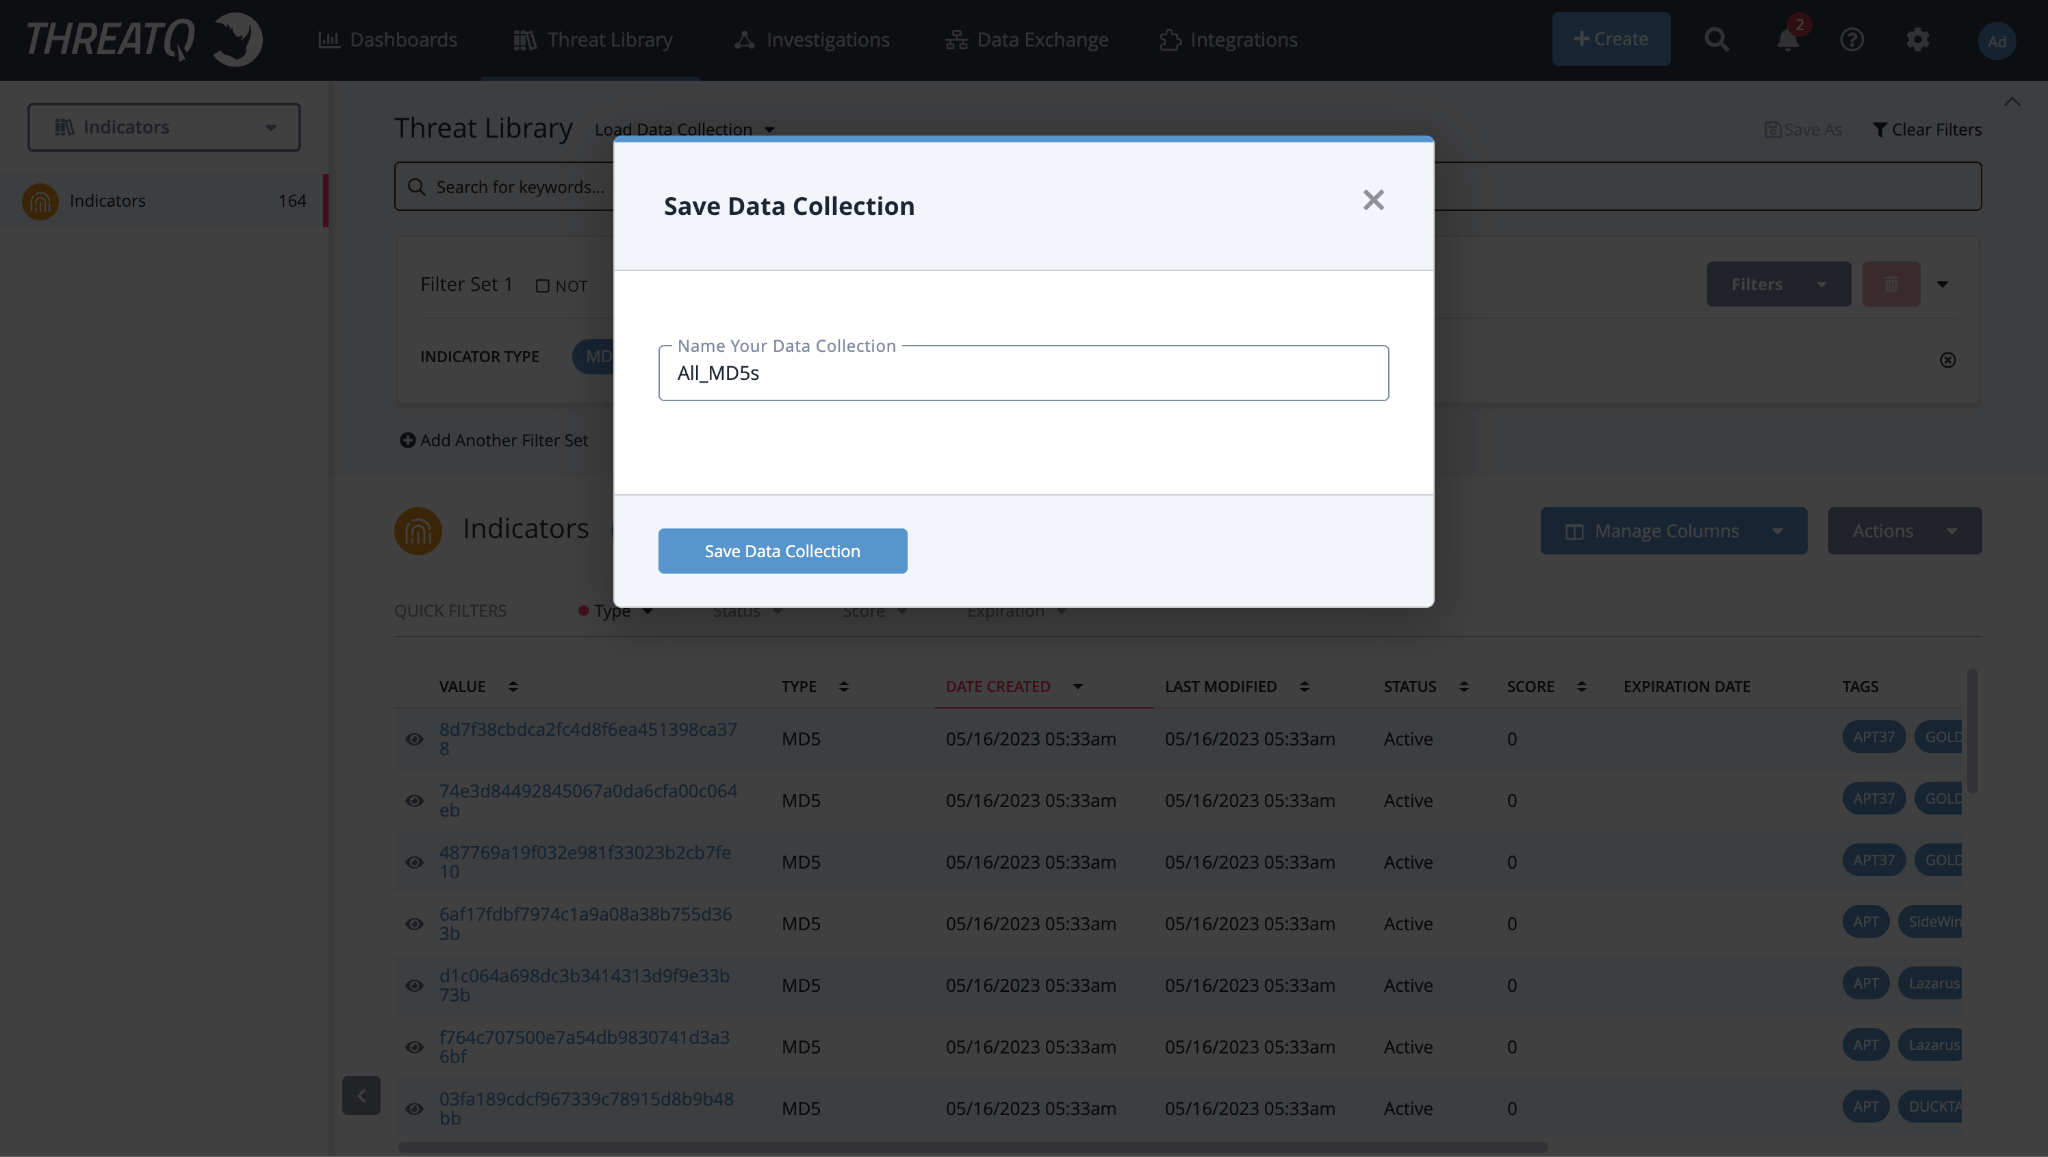2048x1157 pixels.
Task: Open notifications bell icon
Action: point(1787,40)
